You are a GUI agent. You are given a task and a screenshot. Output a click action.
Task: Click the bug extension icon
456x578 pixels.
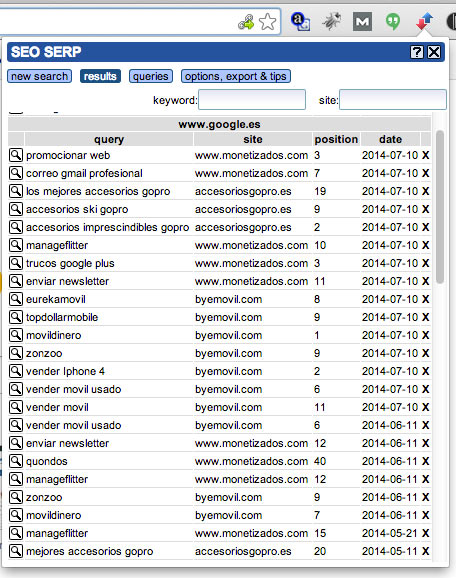[331, 21]
